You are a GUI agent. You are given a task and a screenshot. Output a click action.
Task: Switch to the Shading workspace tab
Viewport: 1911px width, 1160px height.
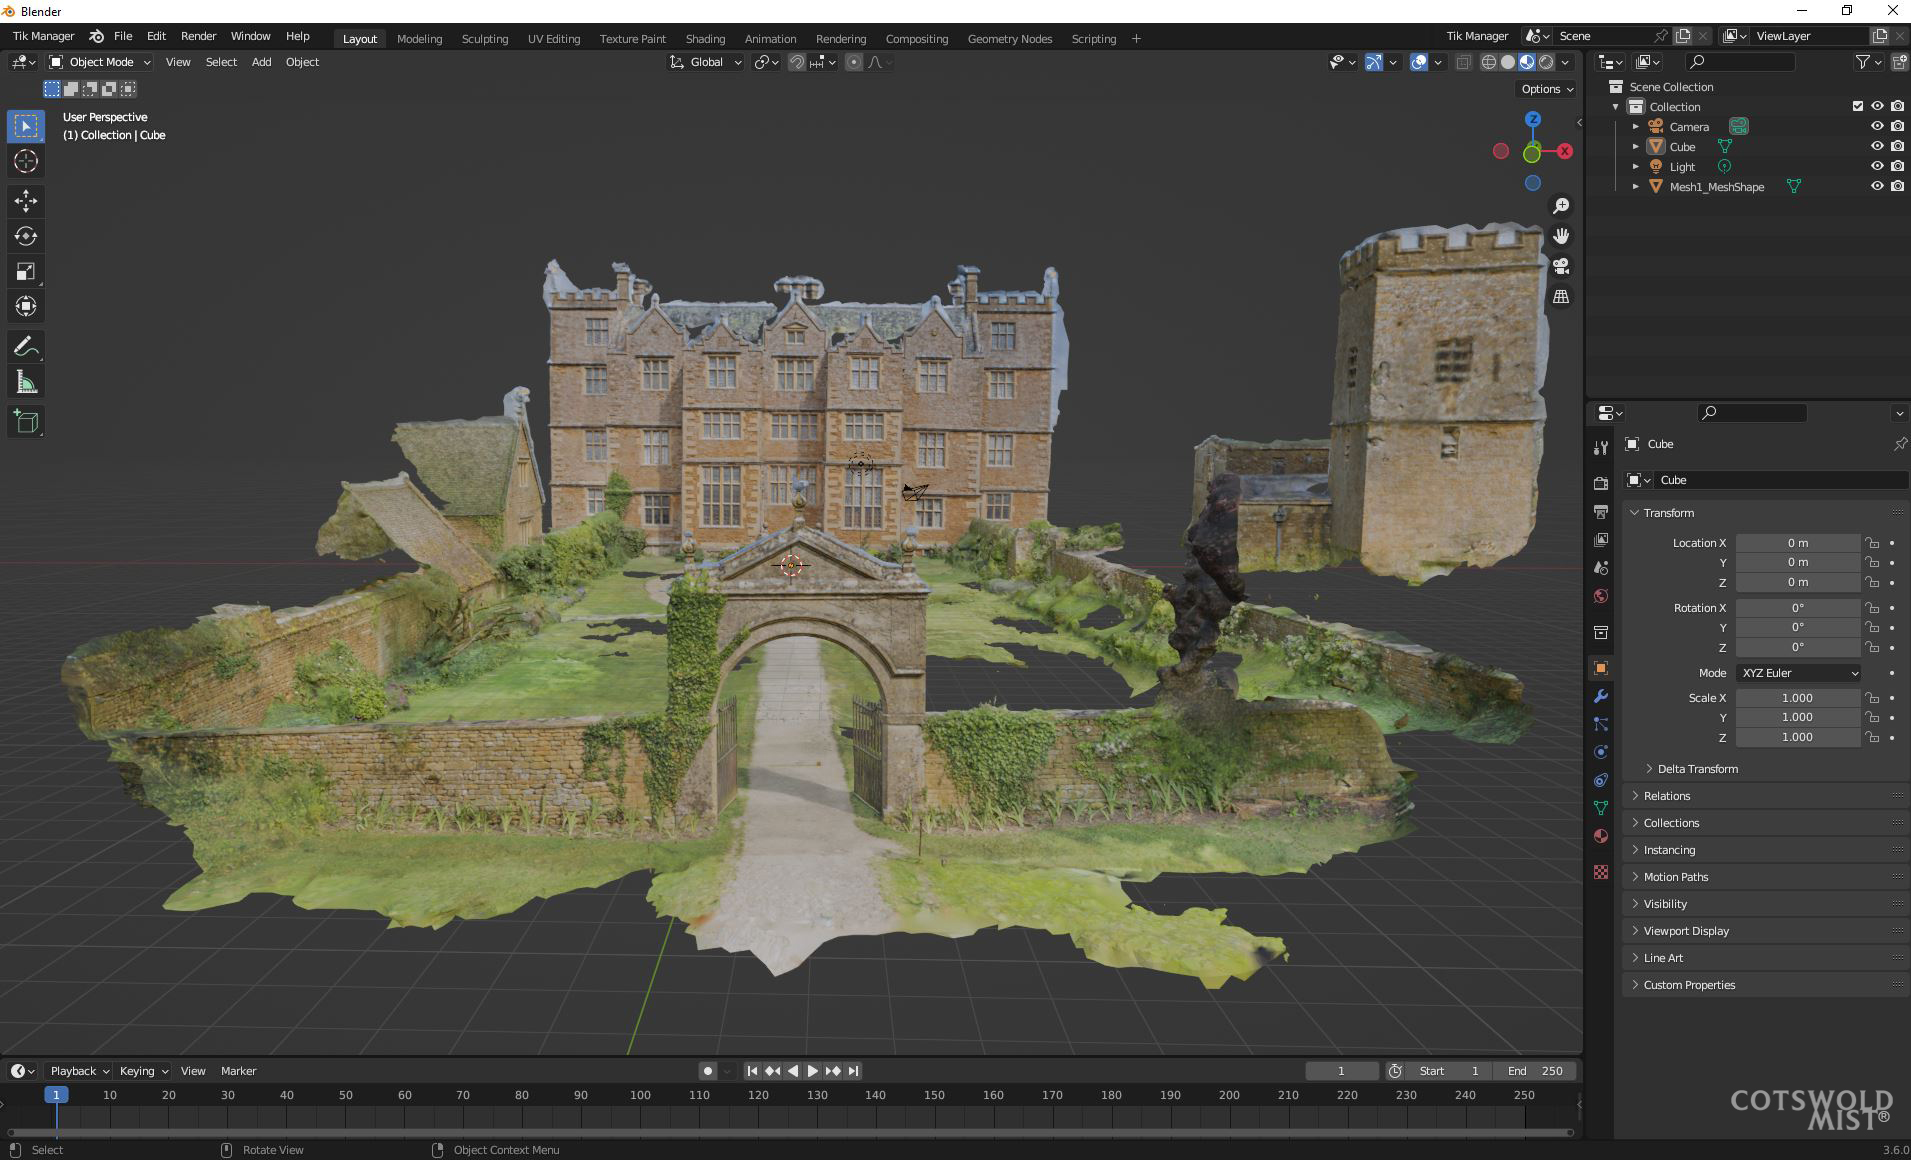[x=705, y=39]
